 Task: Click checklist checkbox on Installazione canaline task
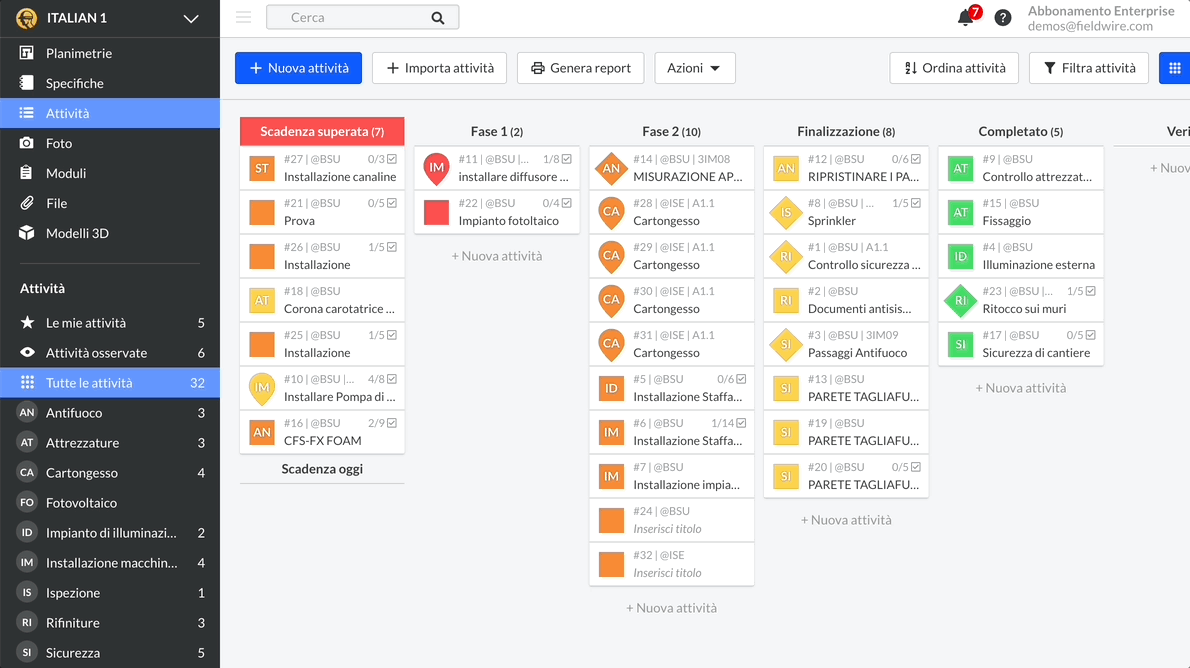(392, 159)
